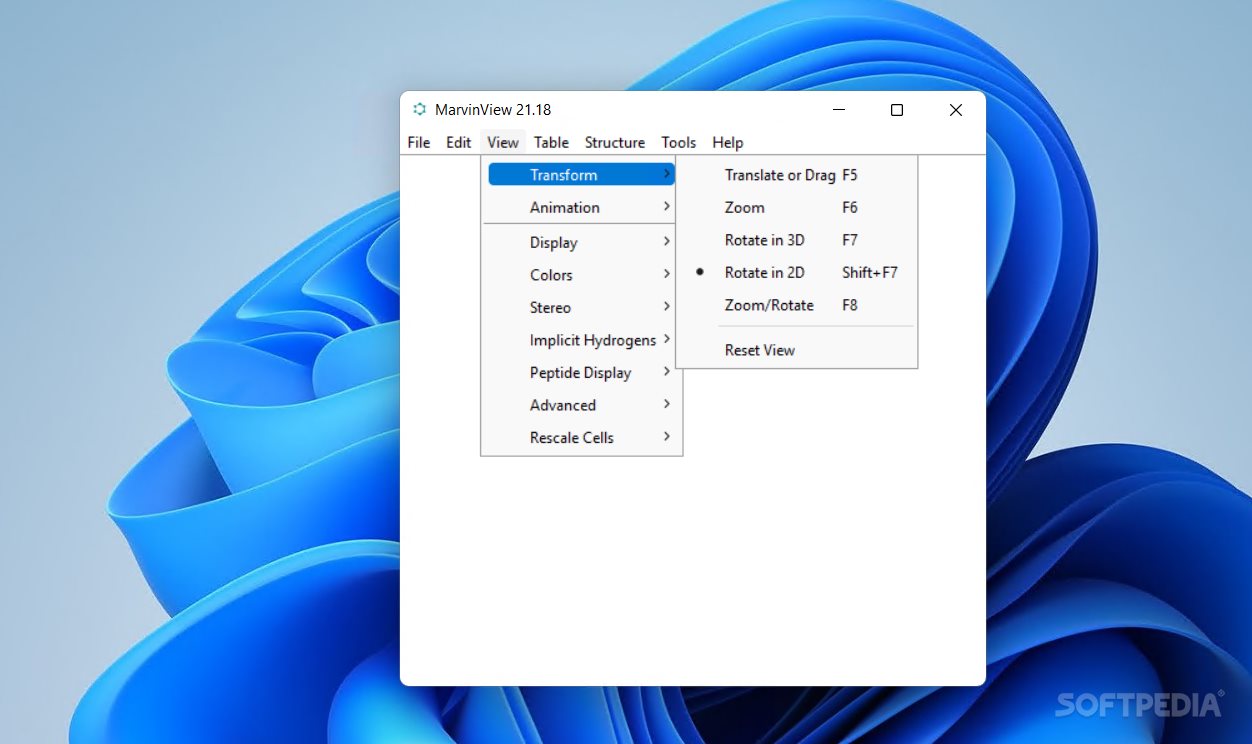
Task: Expand the Animation submenu
Action: click(582, 207)
